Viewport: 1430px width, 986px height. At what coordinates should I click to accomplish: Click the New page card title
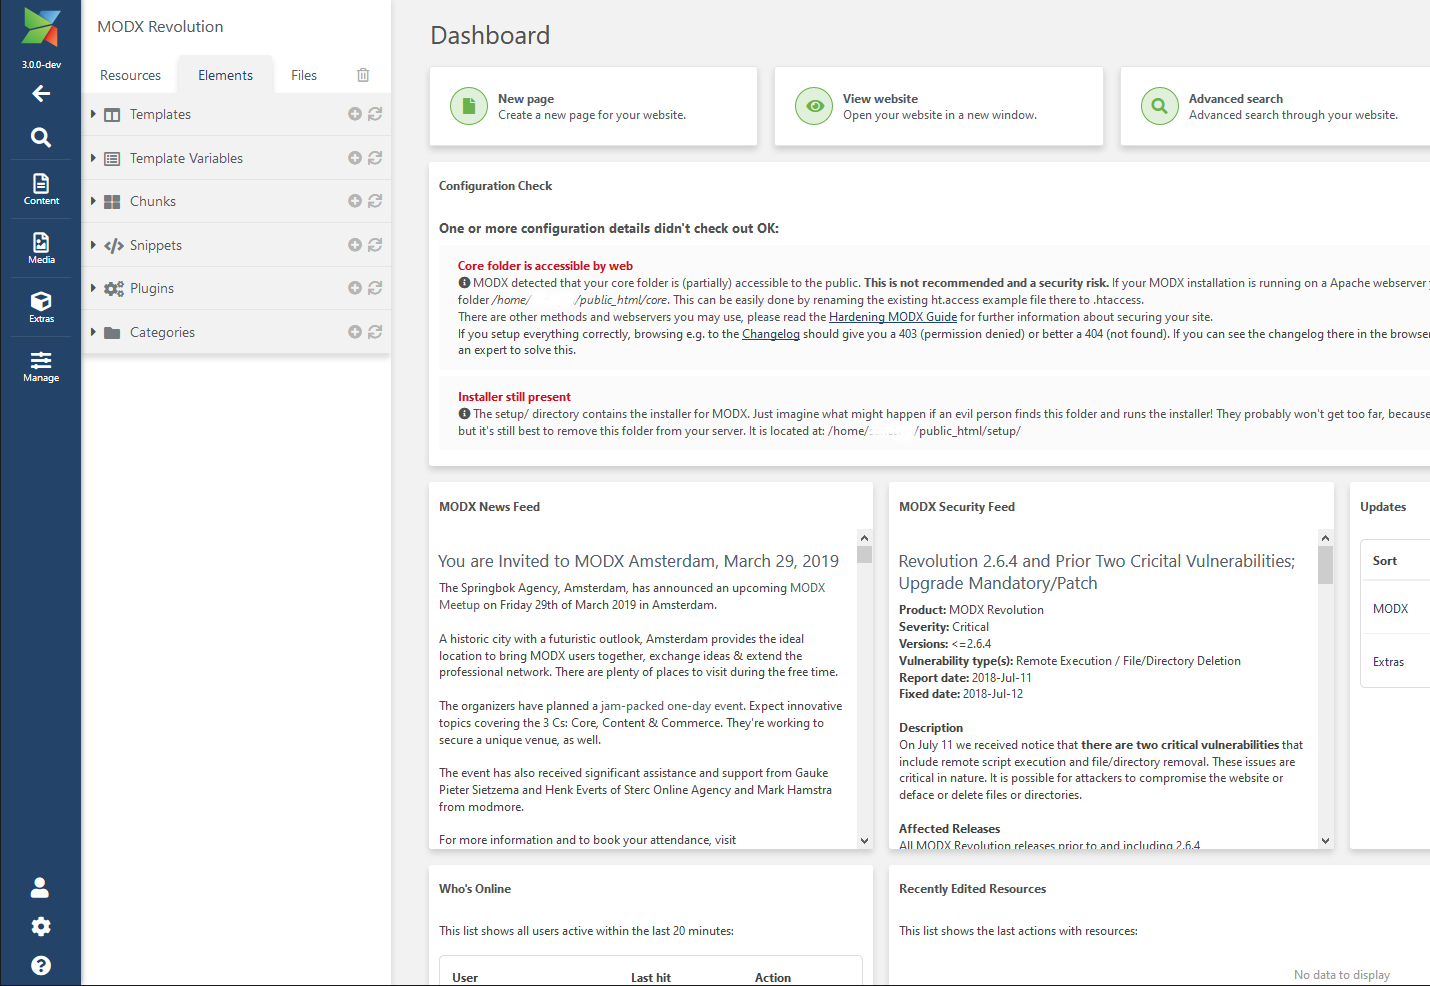526,99
